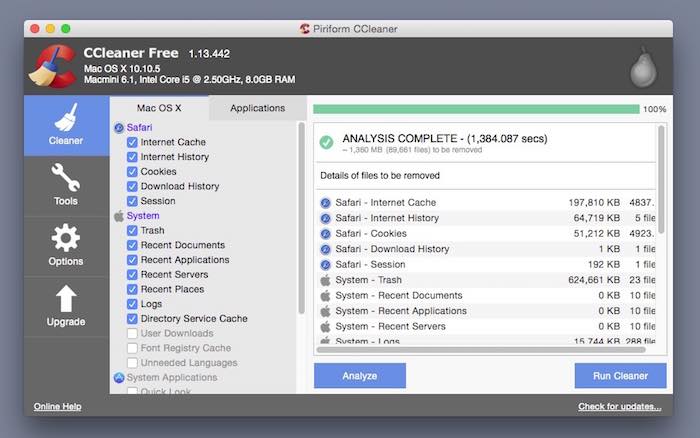
Task: Uncheck Download History checkbox
Action: tap(132, 187)
